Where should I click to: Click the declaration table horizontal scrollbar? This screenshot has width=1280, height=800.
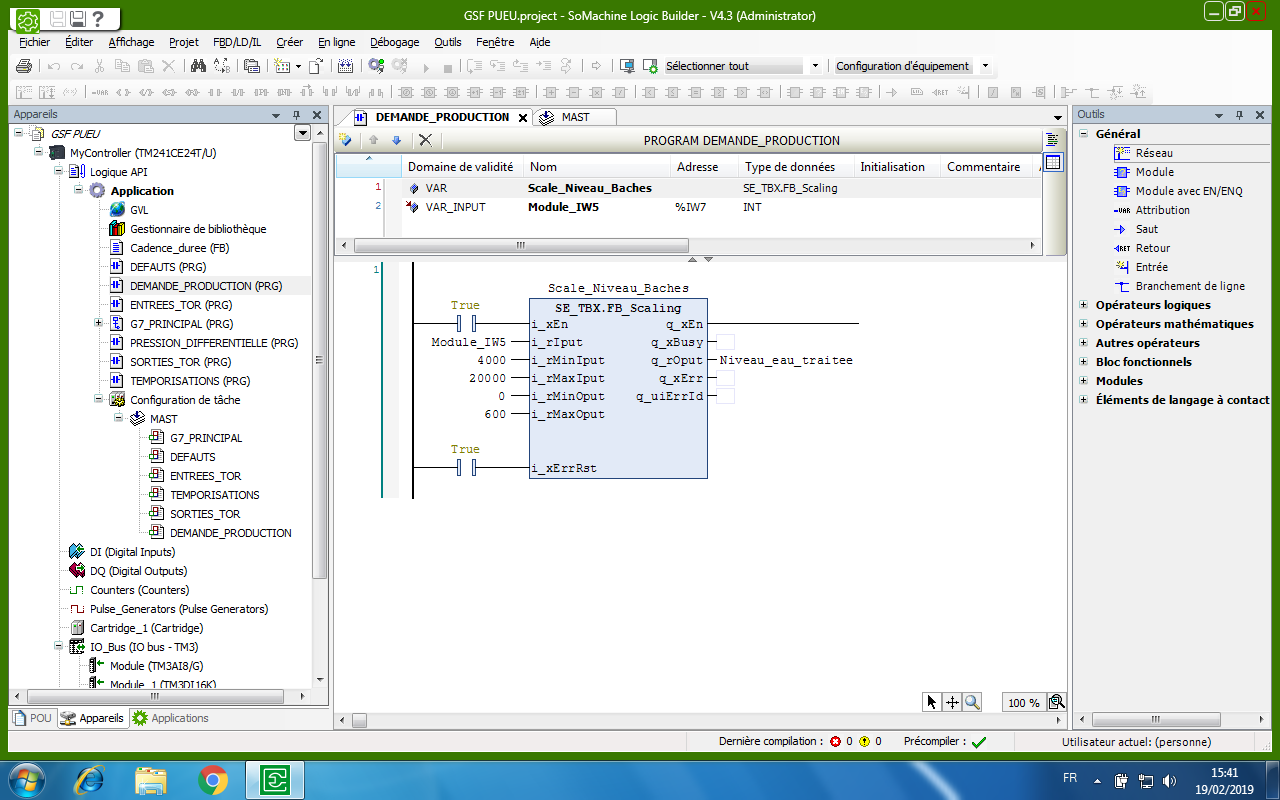(x=520, y=245)
